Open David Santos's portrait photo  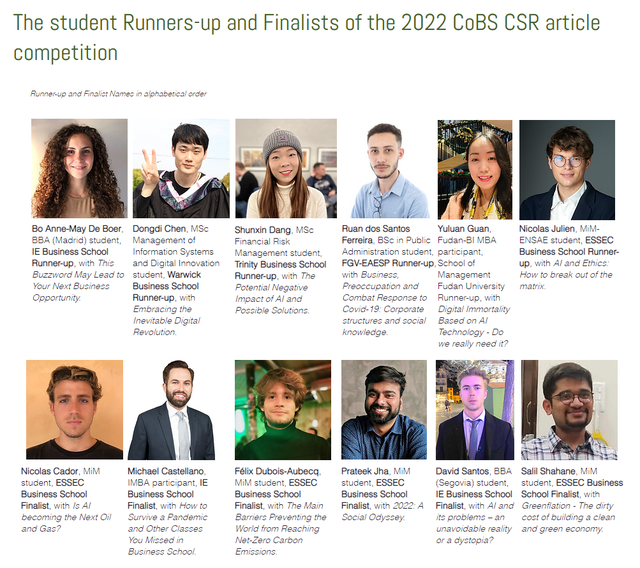coord(475,410)
